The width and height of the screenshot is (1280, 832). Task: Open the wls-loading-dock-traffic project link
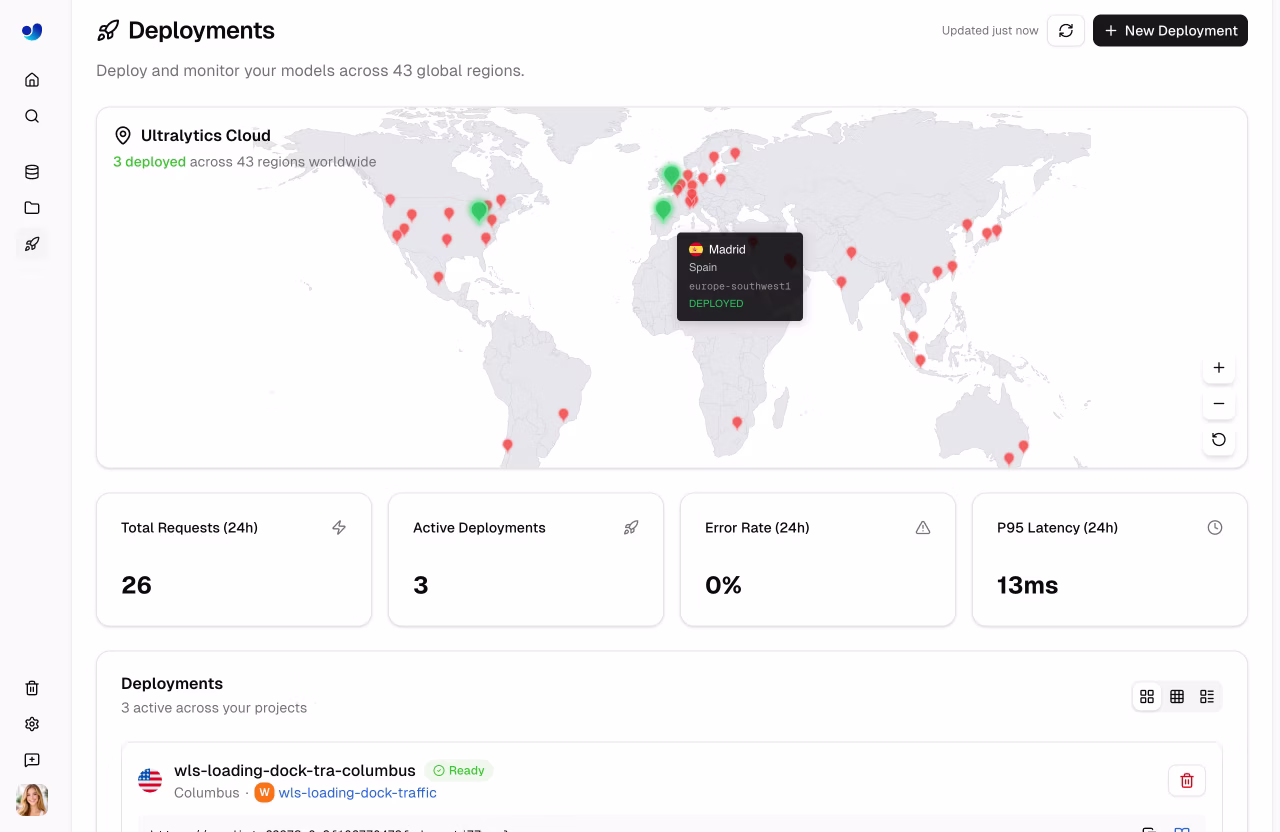[357, 792]
